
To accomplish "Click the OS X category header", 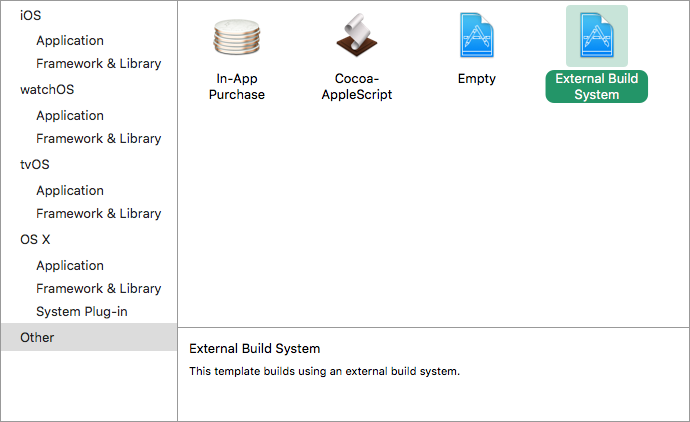I will tap(35, 239).
